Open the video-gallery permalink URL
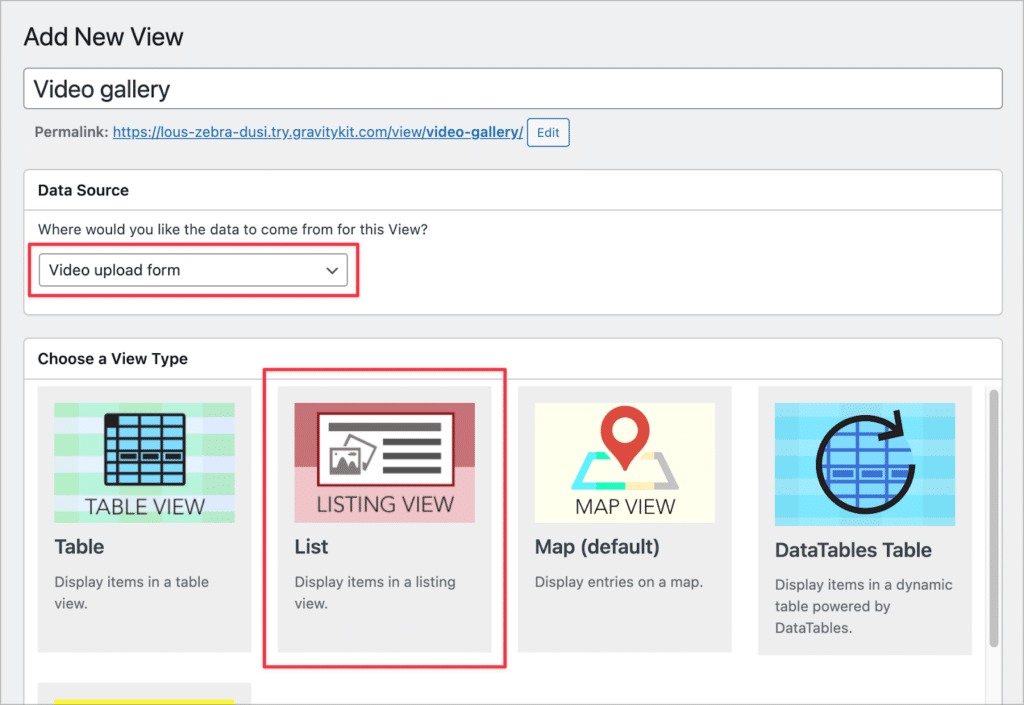1024x705 pixels. click(x=317, y=132)
